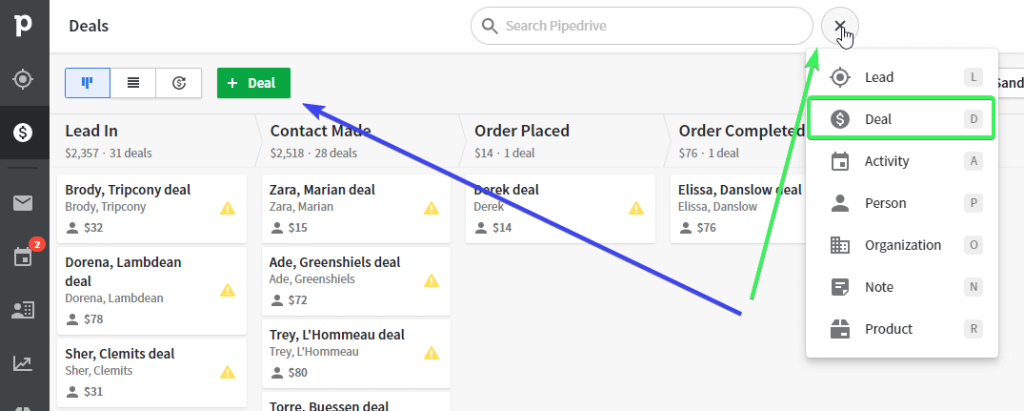This screenshot has height=411, width=1024.
Task: Pick Product from the quick add menu
Action: (x=888, y=329)
